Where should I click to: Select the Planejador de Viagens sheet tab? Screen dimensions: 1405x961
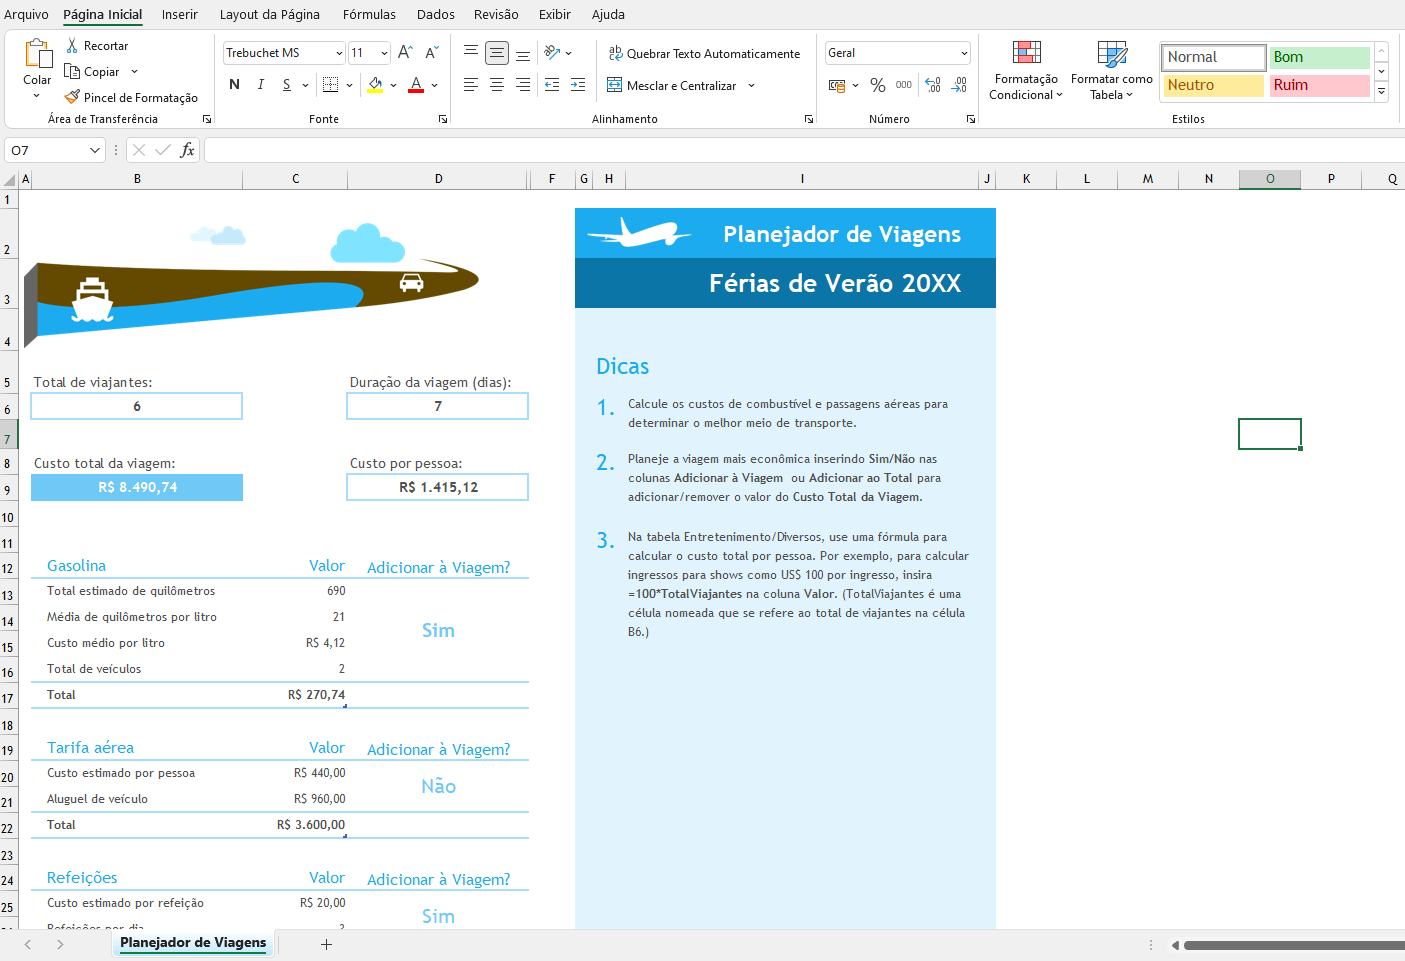[193, 943]
